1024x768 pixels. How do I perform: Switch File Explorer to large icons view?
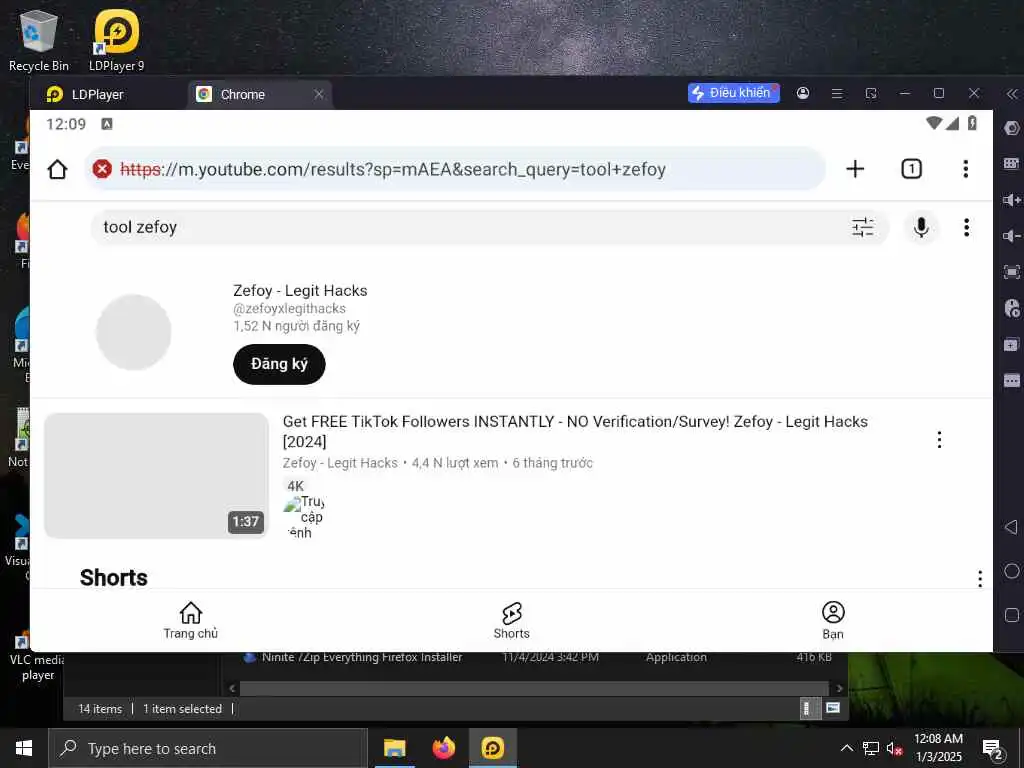[x=833, y=708]
